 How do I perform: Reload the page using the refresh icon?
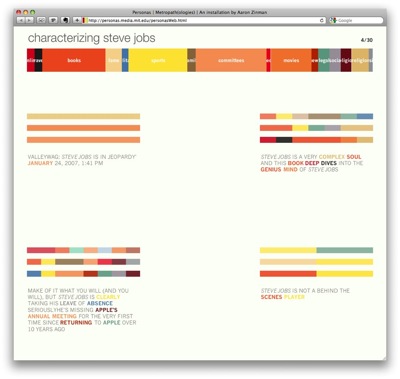322,20
